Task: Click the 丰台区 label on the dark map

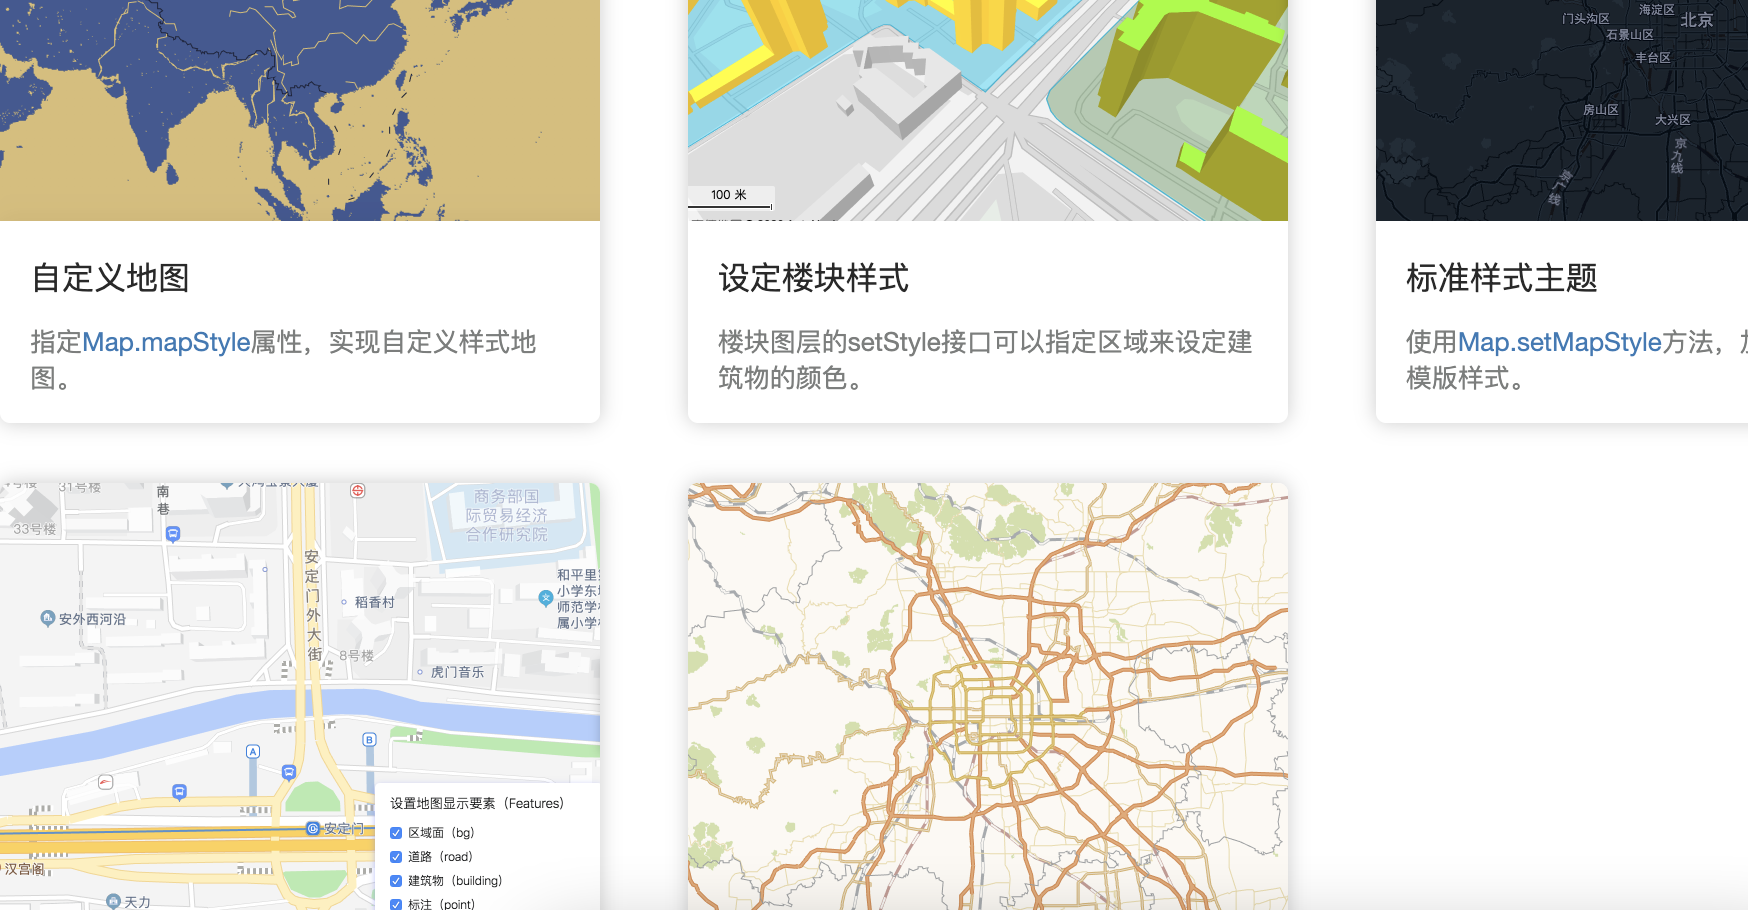Action: pos(1652,58)
